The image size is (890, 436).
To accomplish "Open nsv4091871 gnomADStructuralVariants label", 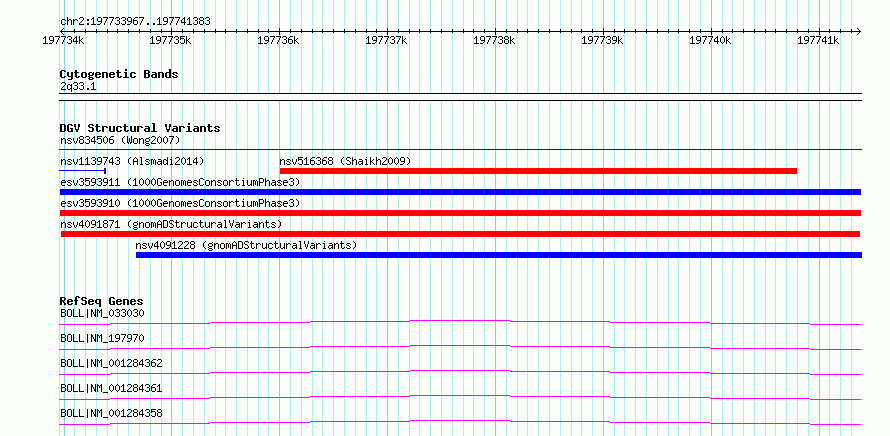I will 171,224.
